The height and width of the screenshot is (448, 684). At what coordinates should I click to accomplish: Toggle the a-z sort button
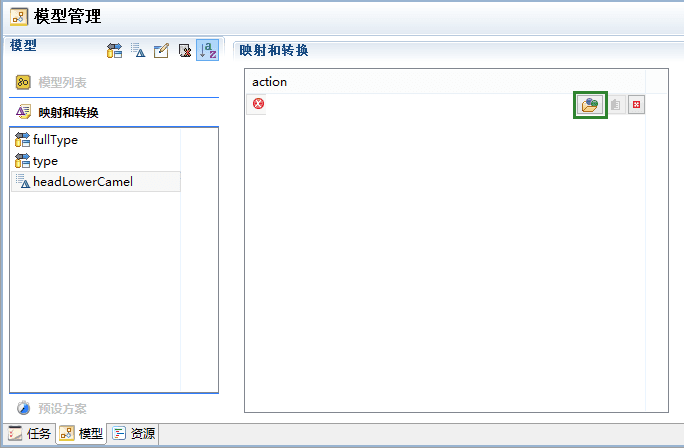(x=208, y=50)
